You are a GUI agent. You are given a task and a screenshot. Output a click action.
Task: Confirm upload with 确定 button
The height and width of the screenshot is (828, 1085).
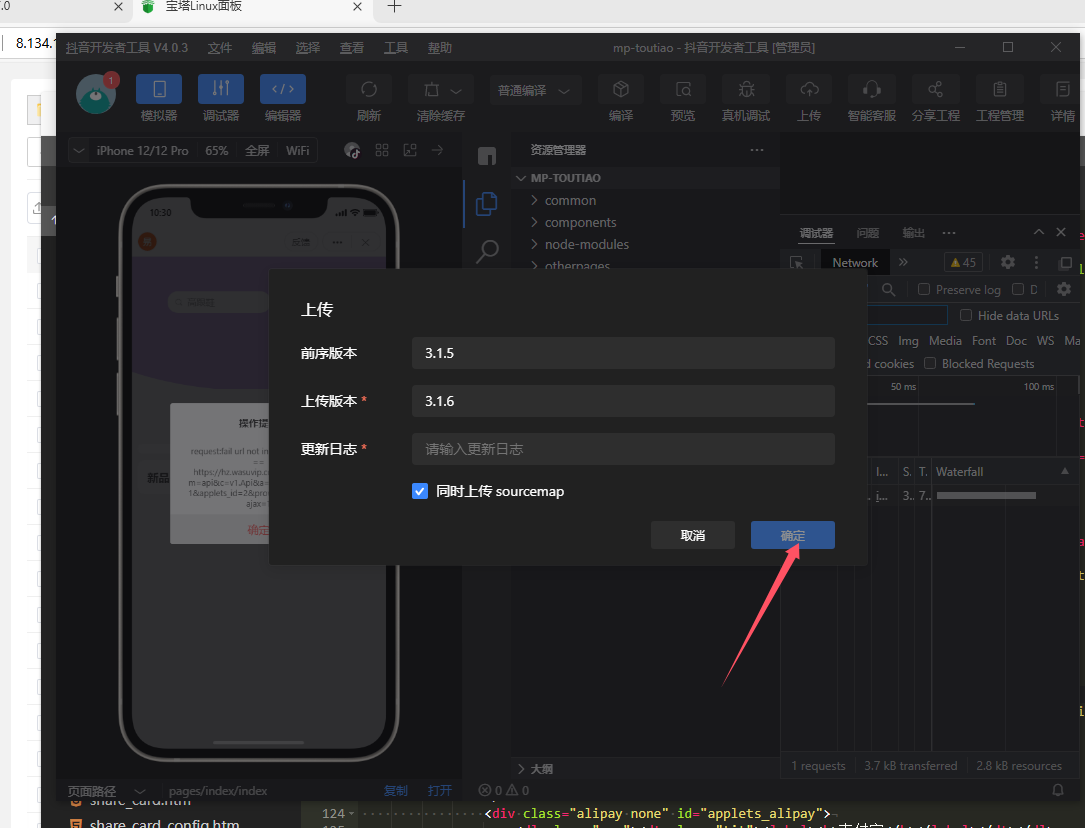pos(792,535)
